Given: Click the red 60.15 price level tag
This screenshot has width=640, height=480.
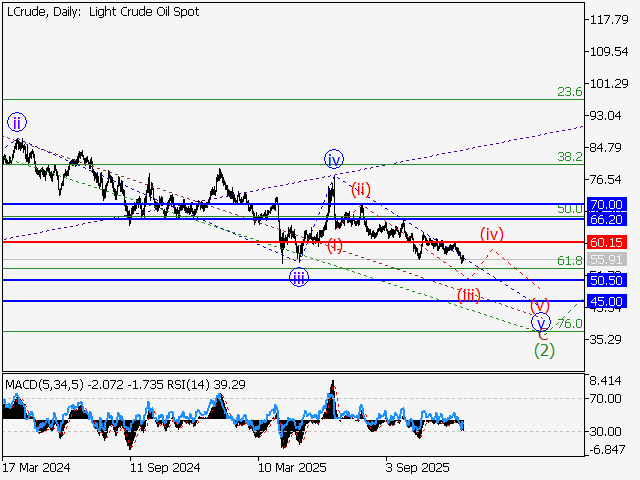Looking at the screenshot, I should pos(606,242).
